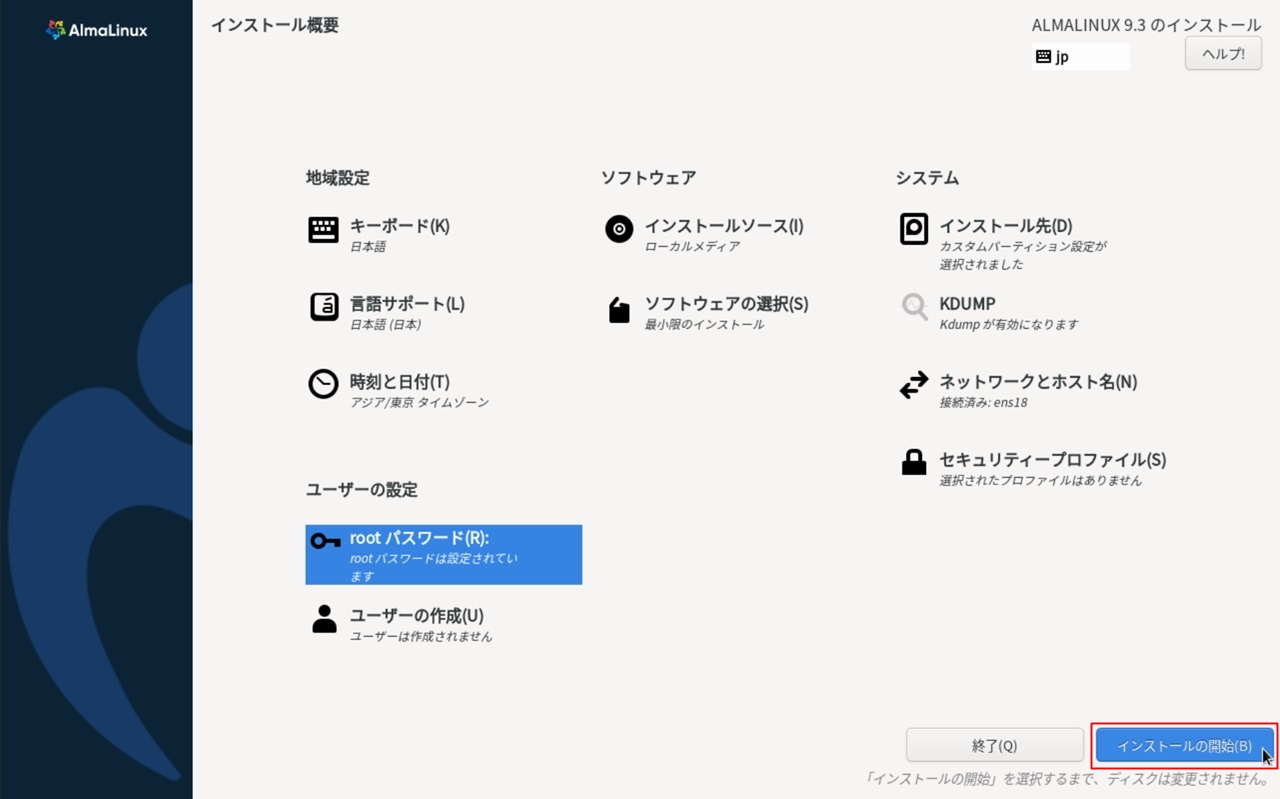Click the arrows icon for ネットワークとホスト名
This screenshot has height=799, width=1280.
(914, 385)
